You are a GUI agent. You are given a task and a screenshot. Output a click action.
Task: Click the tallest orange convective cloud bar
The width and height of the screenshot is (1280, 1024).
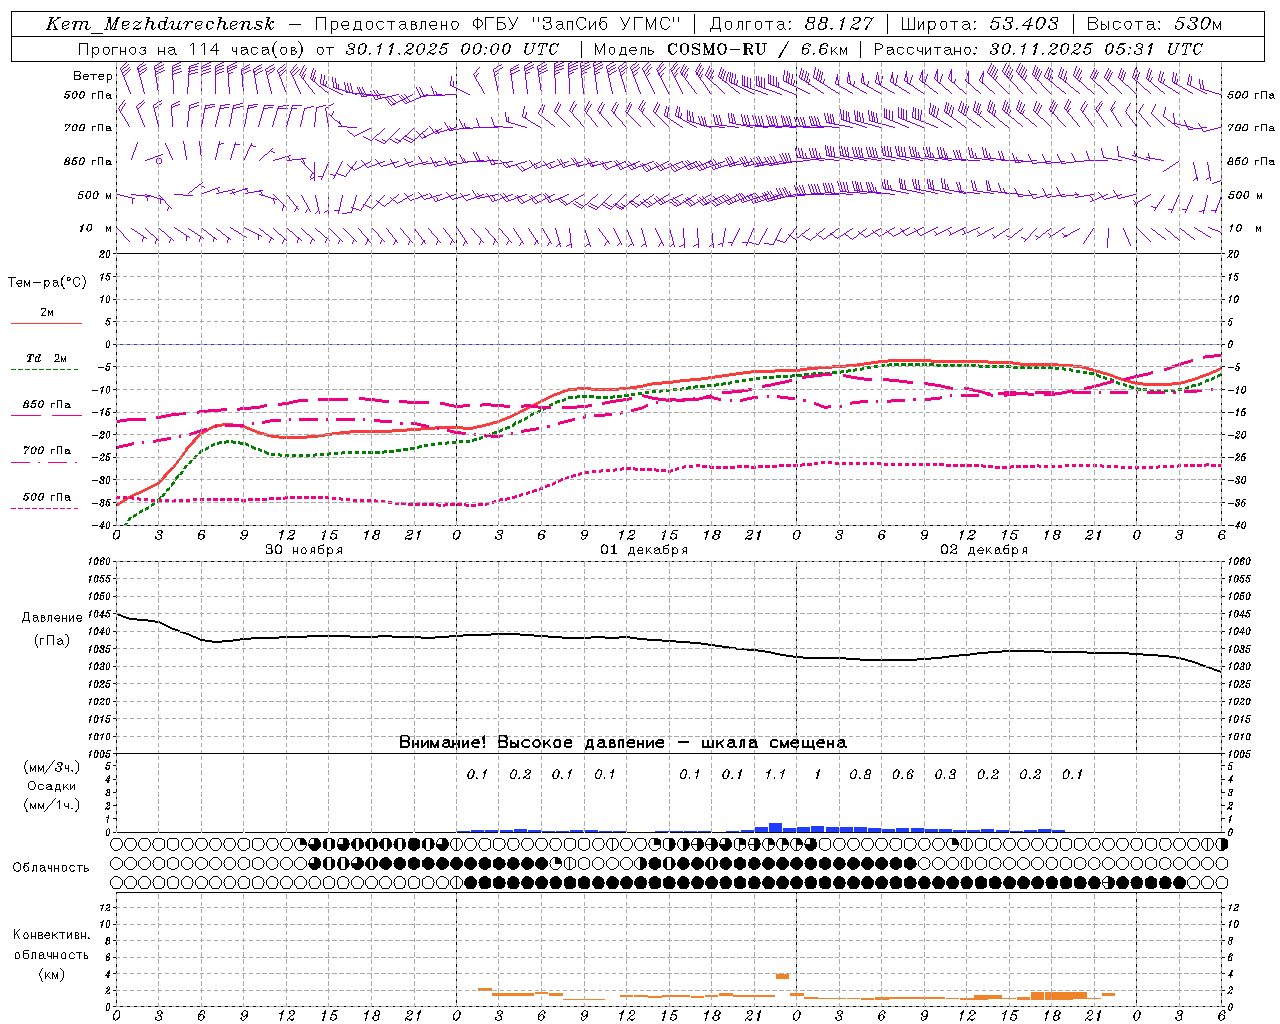(x=782, y=976)
